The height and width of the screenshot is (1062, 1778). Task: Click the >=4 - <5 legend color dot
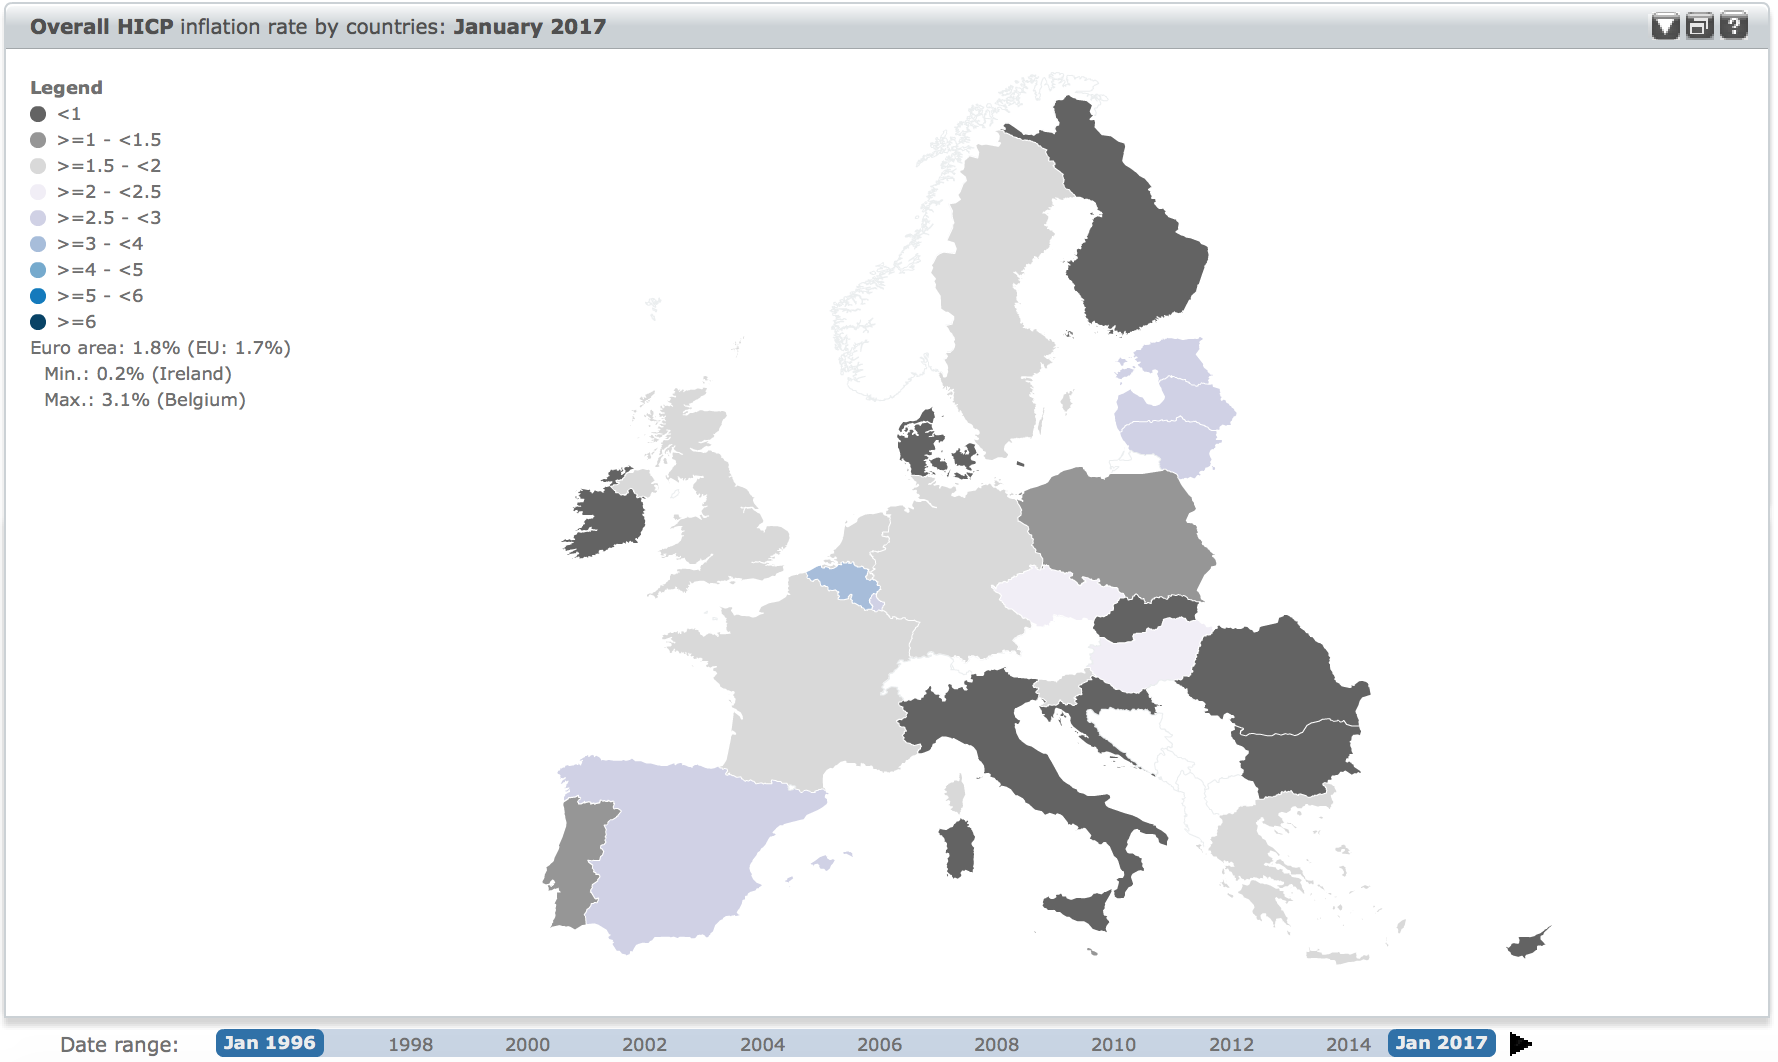pyautogui.click(x=38, y=270)
